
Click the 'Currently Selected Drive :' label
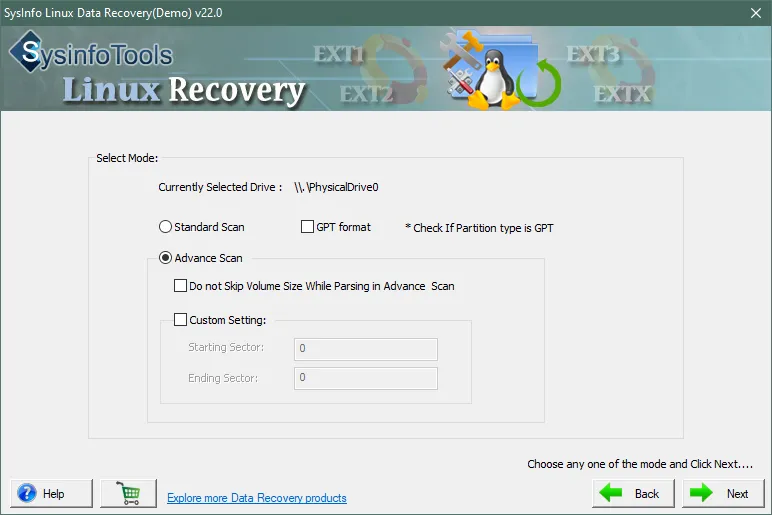220,187
